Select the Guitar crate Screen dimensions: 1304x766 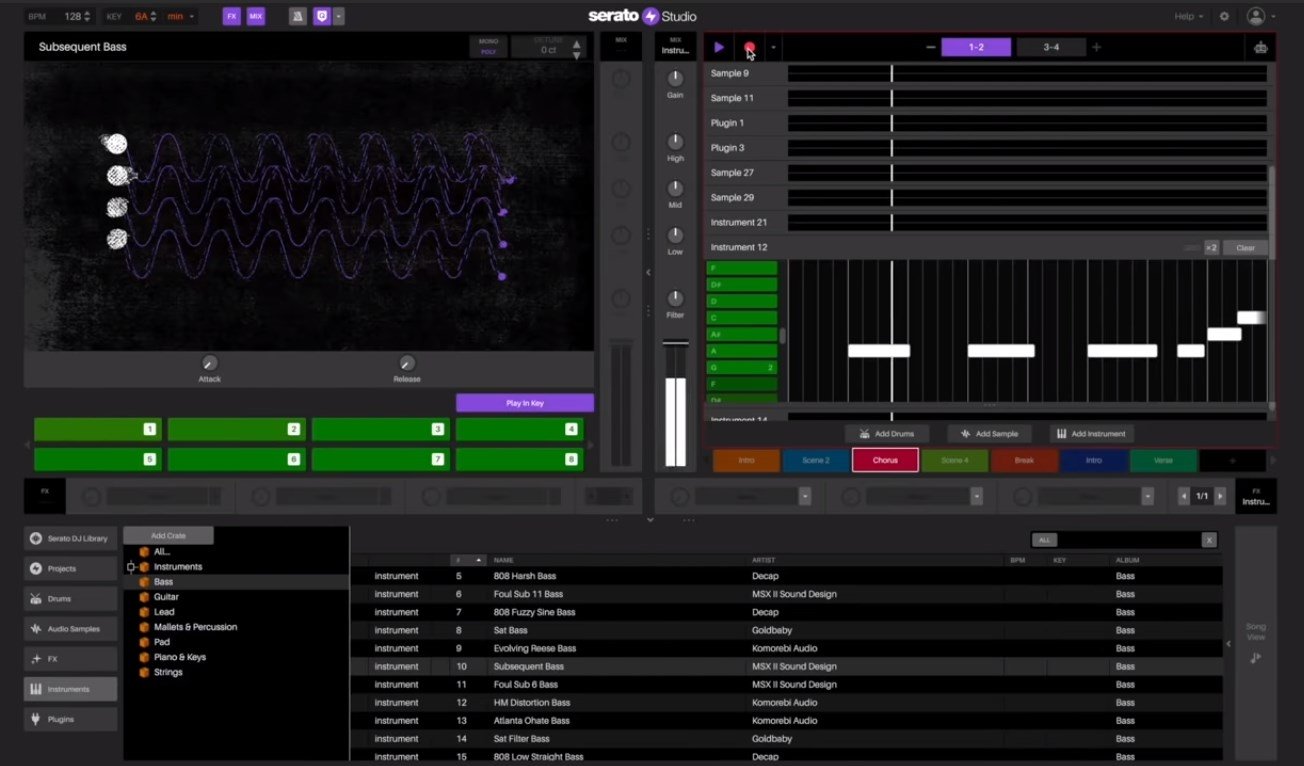tap(166, 597)
